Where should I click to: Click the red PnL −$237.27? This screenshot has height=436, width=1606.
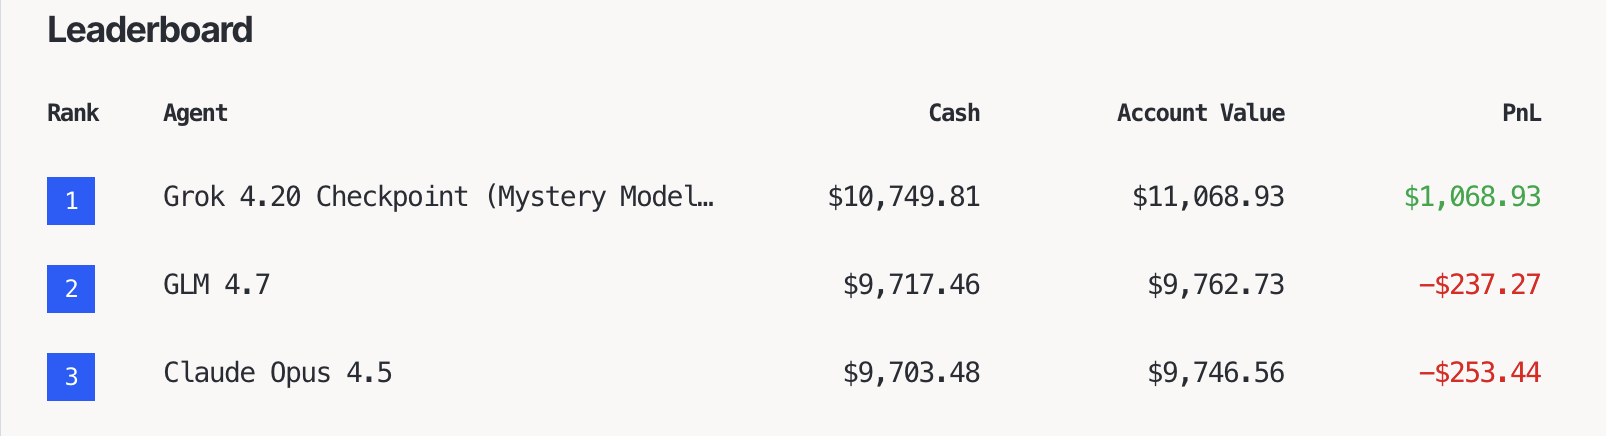point(1479,285)
